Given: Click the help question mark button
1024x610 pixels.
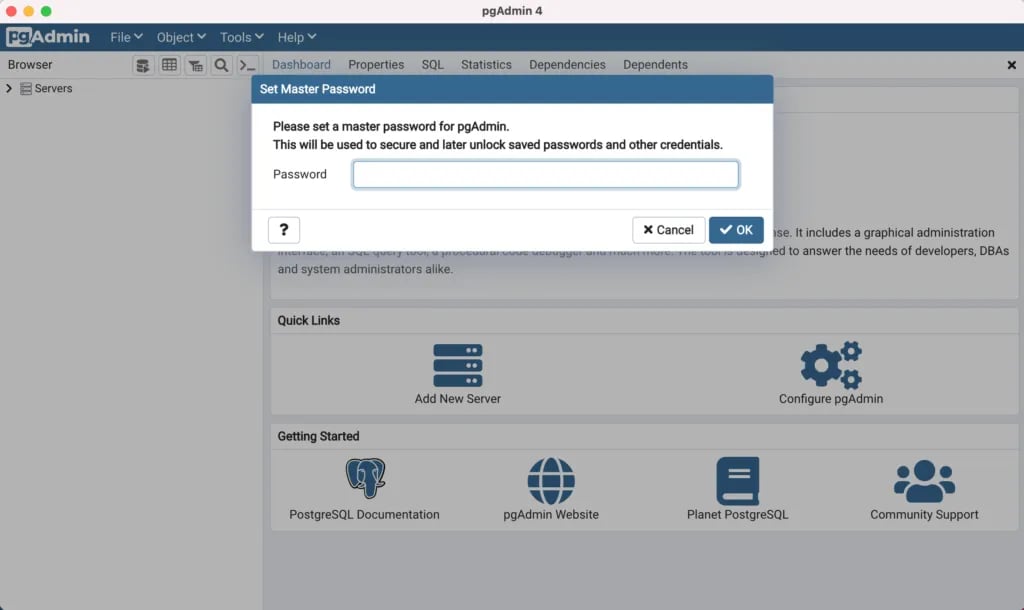Looking at the screenshot, I should 283,230.
